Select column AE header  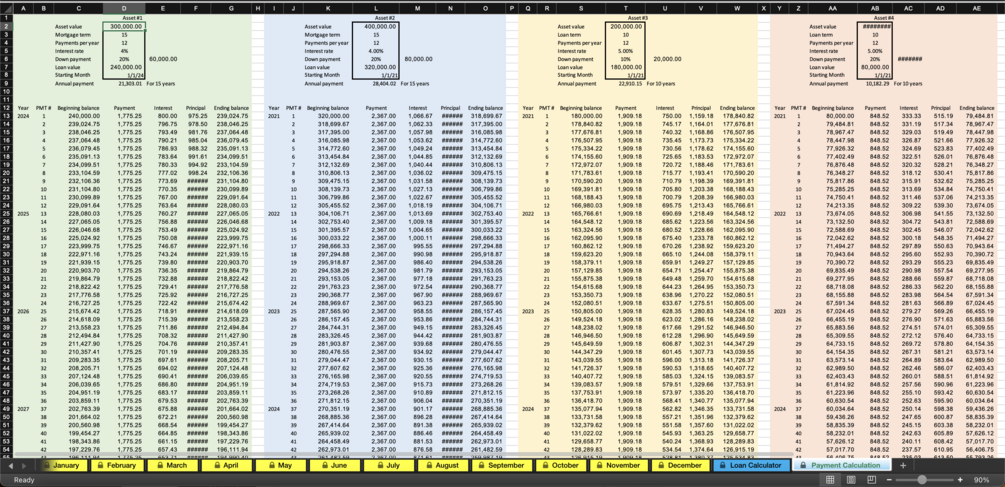click(976, 9)
